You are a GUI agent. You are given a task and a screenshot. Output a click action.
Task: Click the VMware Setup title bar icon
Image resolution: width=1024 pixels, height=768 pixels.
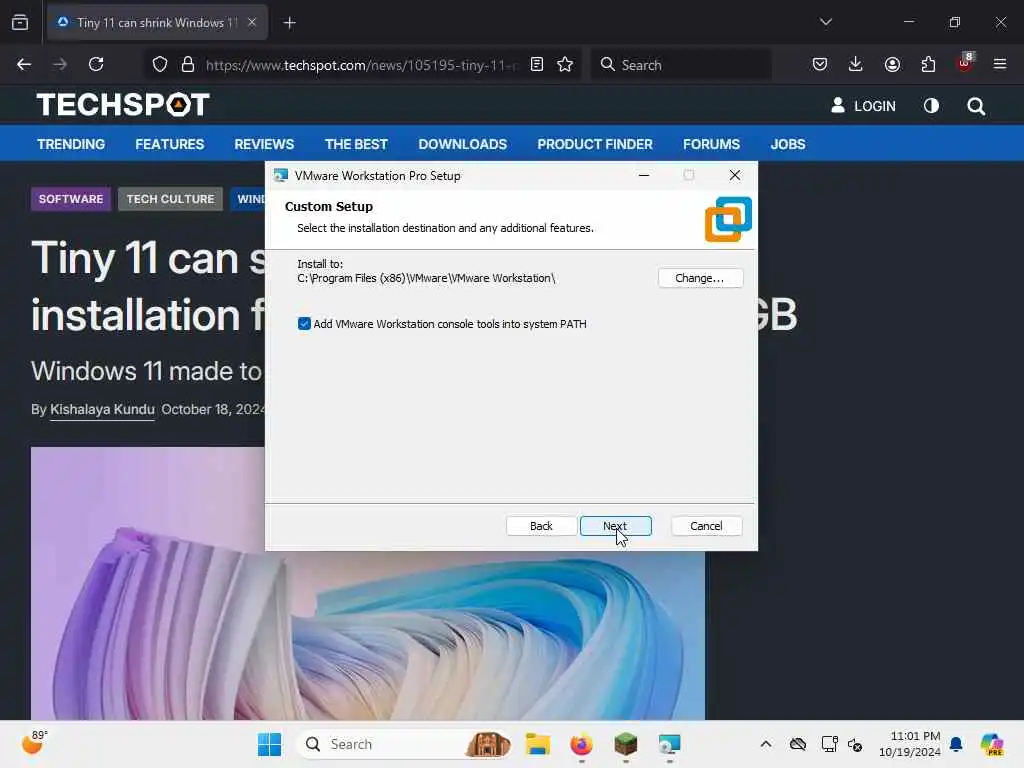tap(281, 175)
